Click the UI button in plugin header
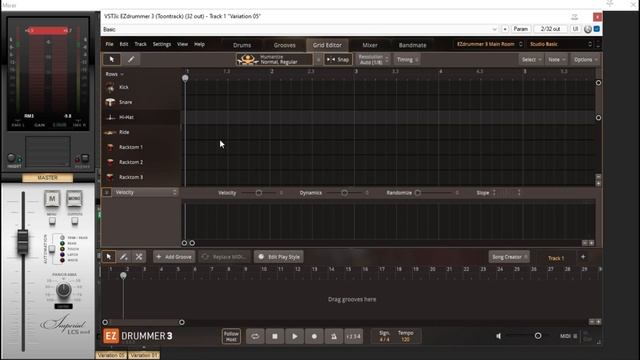 (x=575, y=29)
